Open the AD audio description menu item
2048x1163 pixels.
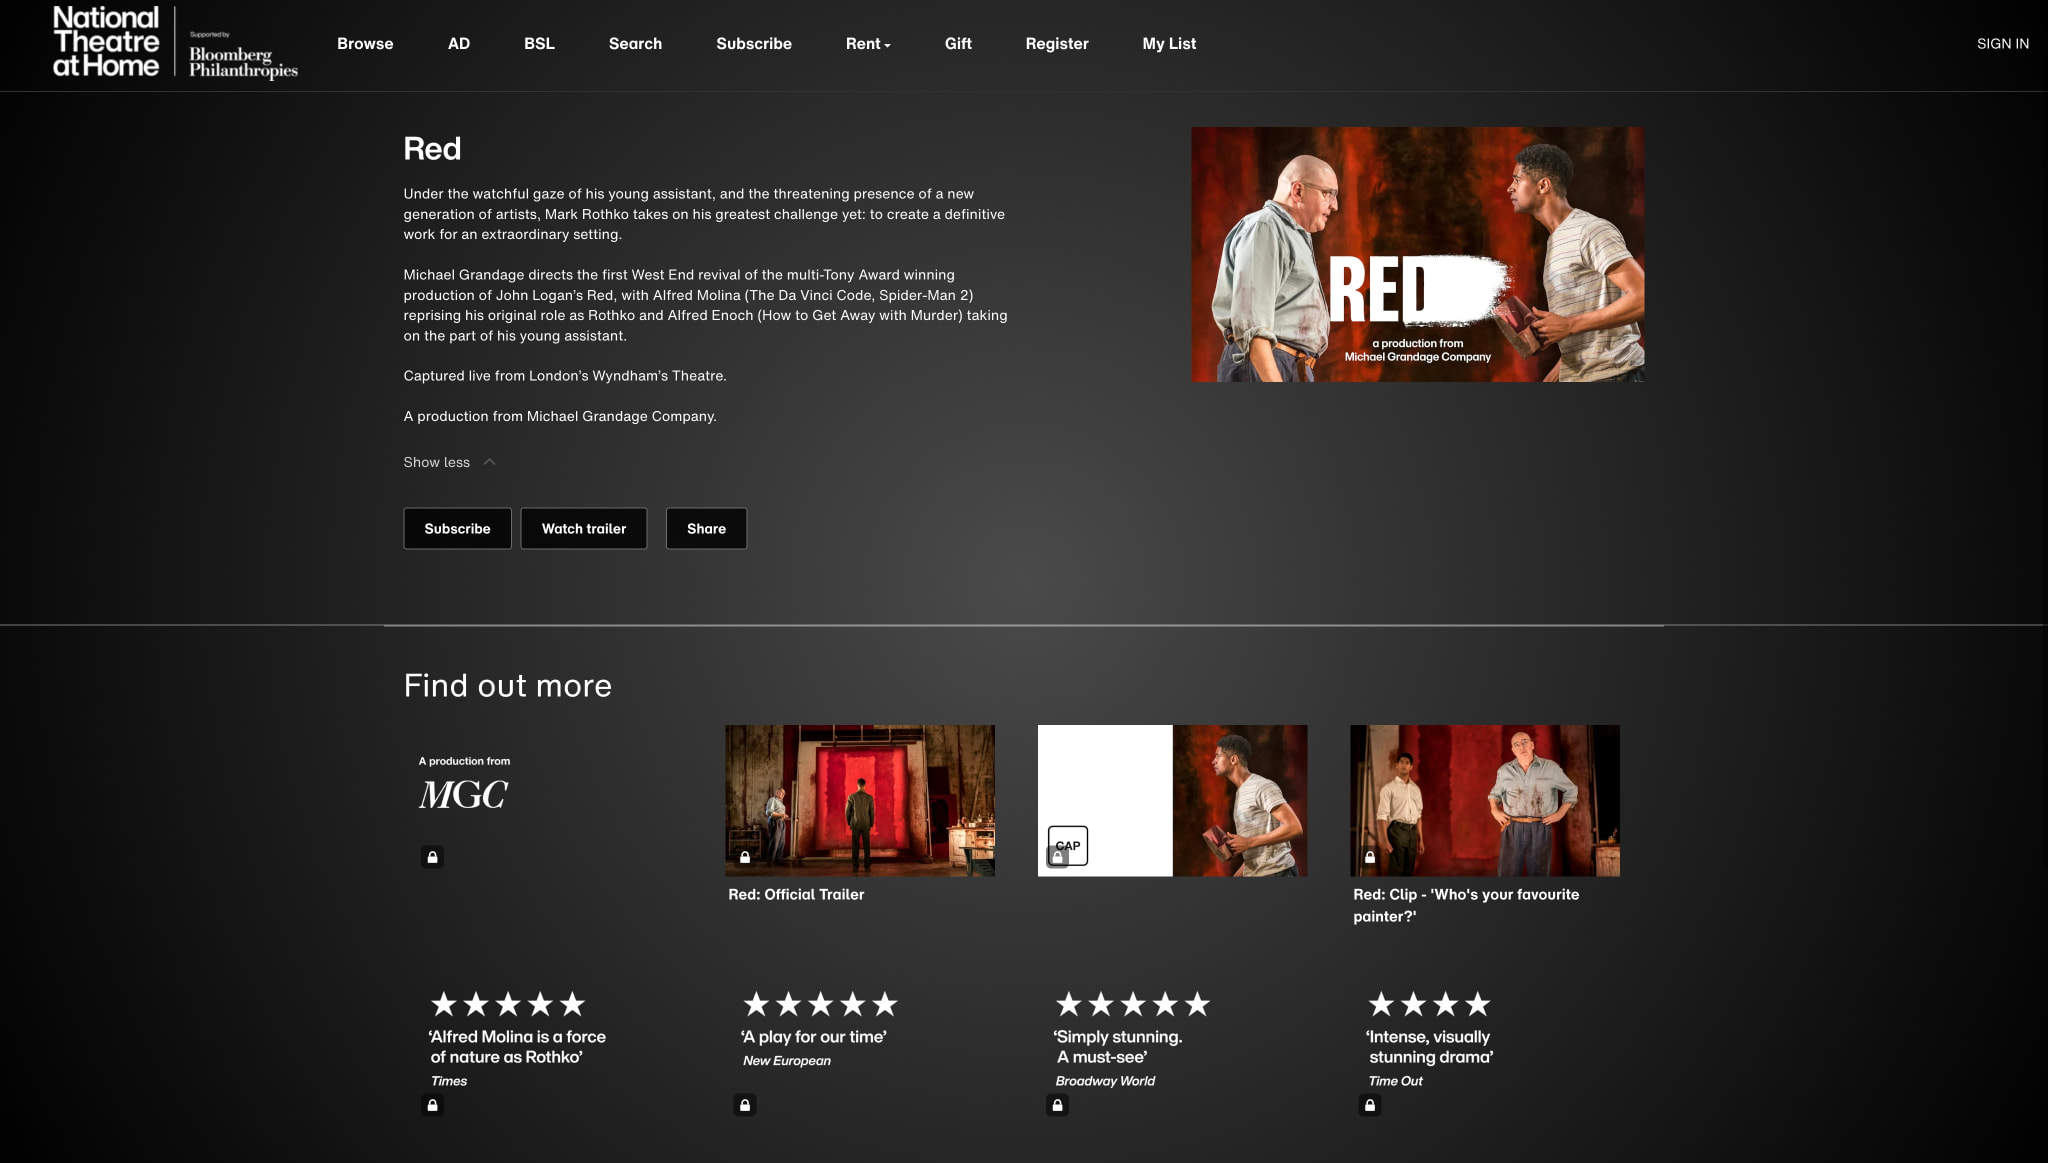pos(459,44)
